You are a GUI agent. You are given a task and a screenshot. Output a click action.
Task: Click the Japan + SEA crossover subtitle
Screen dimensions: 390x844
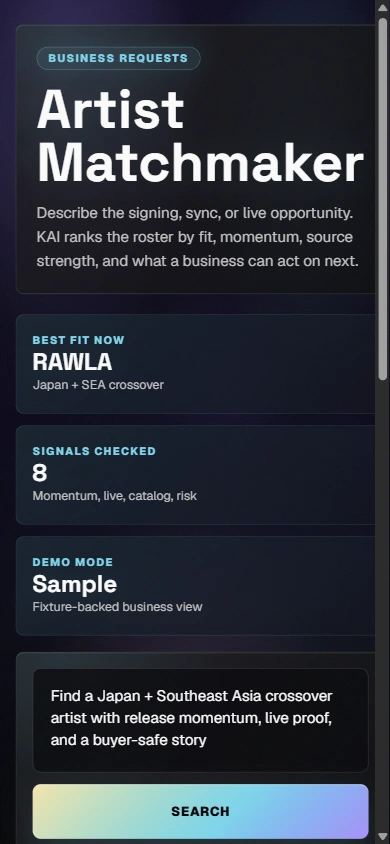pyautogui.click(x=98, y=385)
